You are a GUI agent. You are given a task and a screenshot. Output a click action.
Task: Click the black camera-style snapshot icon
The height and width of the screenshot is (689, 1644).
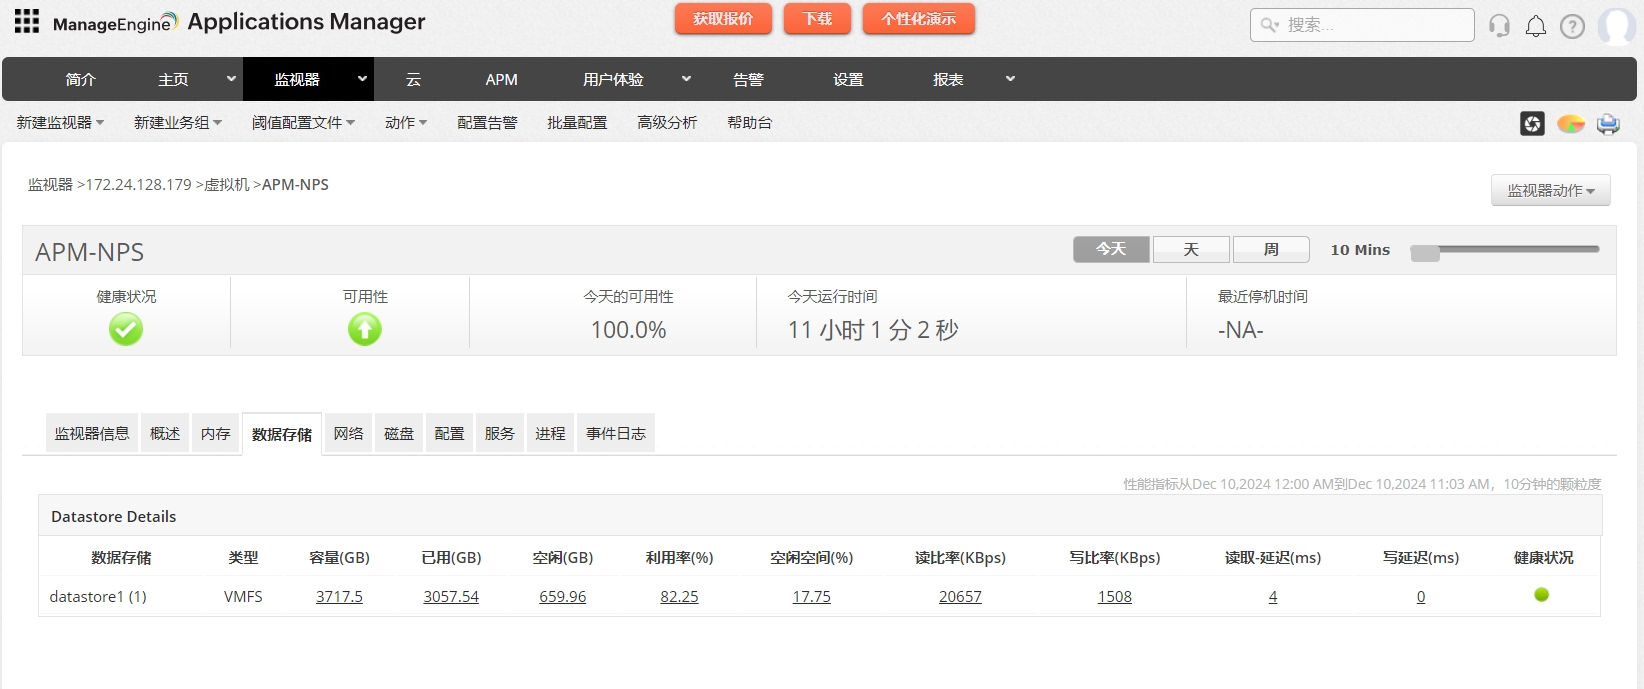tap(1532, 123)
